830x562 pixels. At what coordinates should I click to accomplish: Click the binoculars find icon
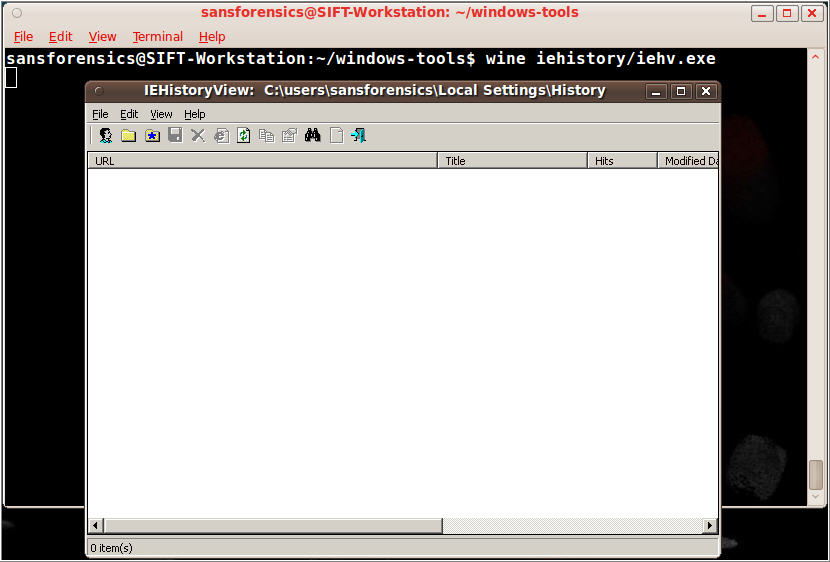coord(312,135)
